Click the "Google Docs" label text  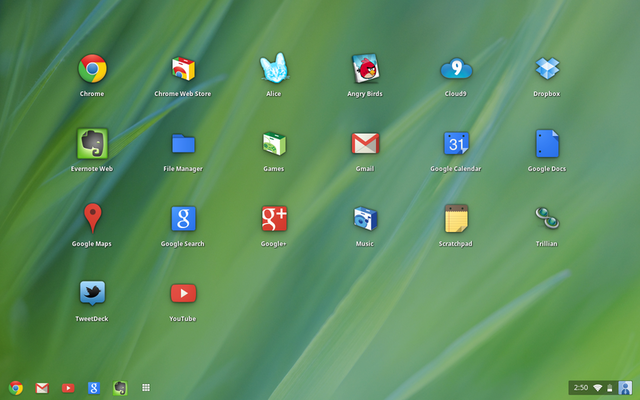[x=547, y=169]
